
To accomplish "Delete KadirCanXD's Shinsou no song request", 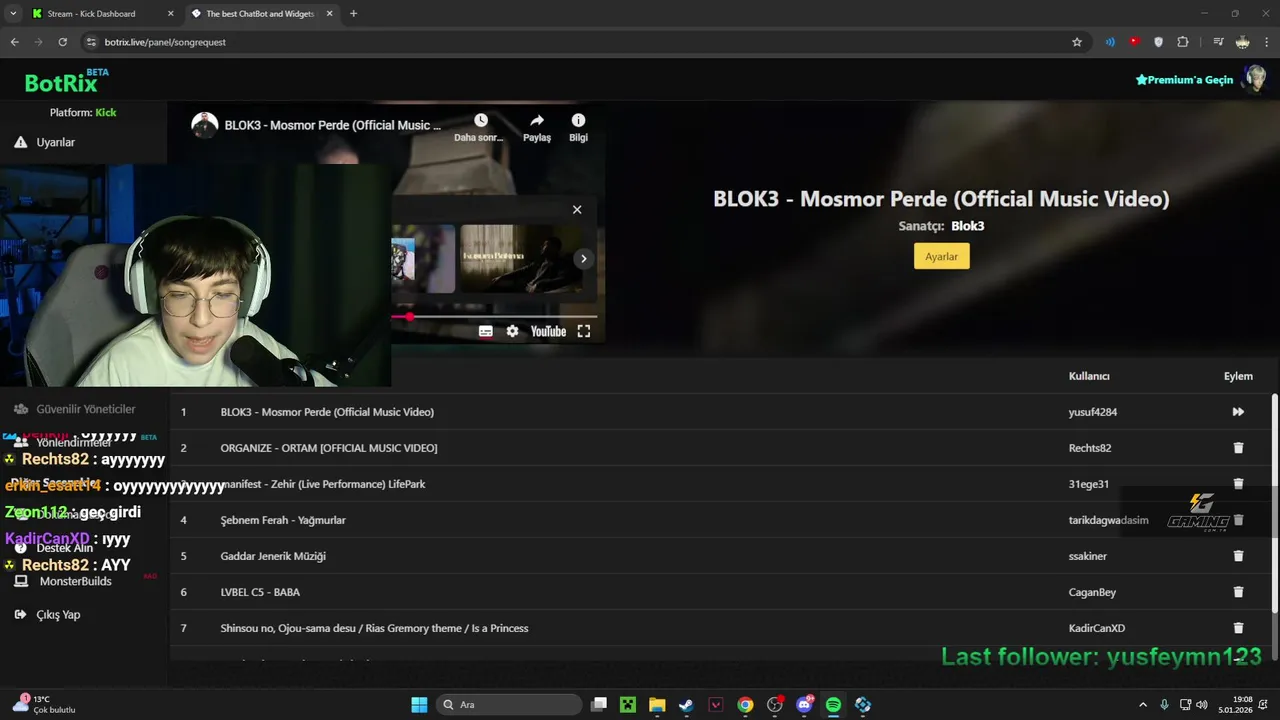I will pos(1238,628).
